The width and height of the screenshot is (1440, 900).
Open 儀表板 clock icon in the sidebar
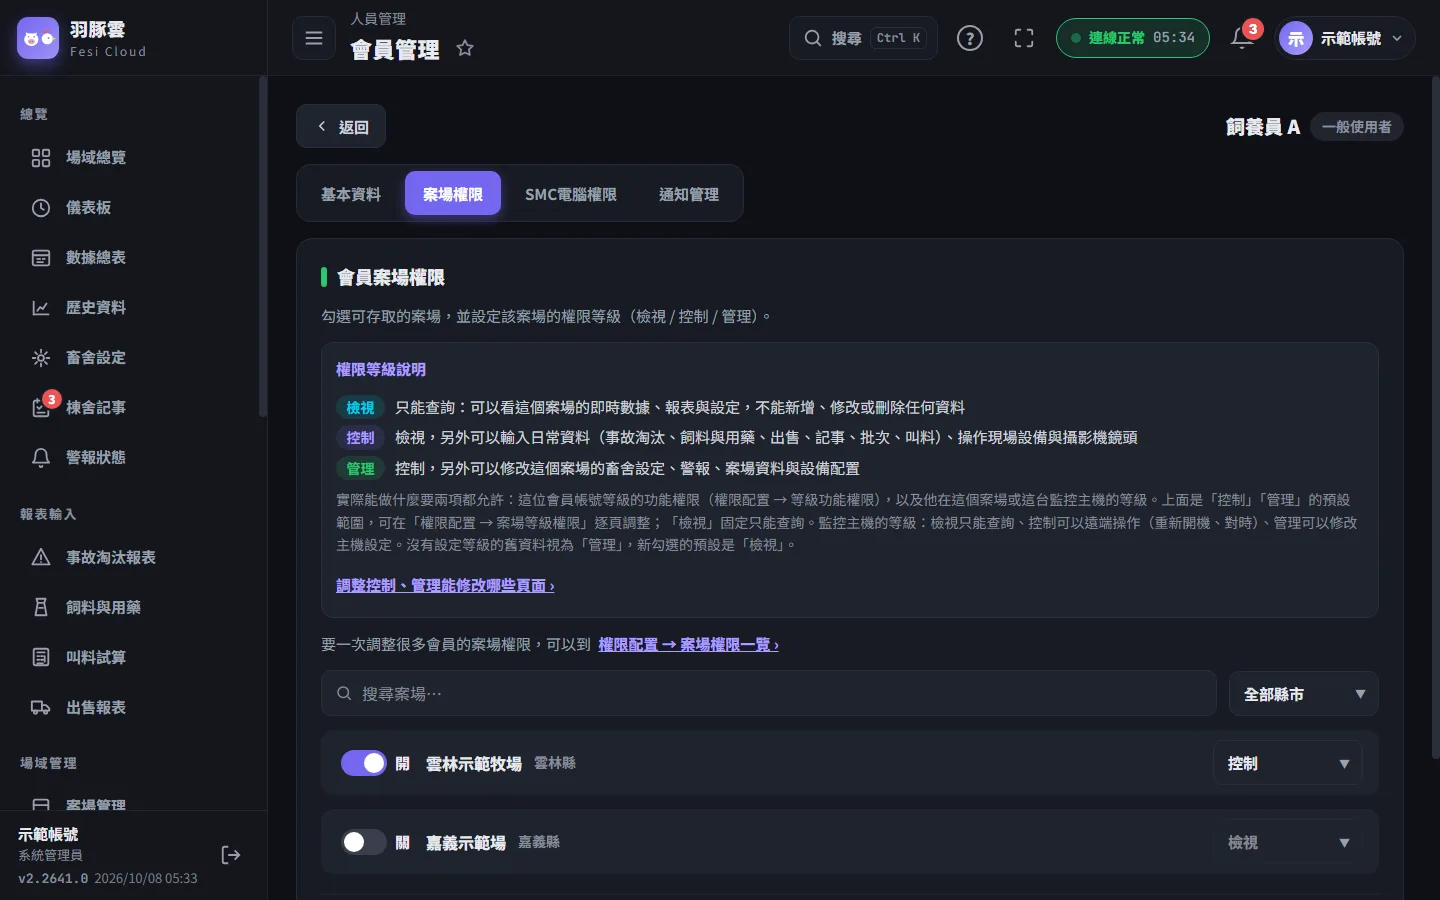[x=41, y=208]
